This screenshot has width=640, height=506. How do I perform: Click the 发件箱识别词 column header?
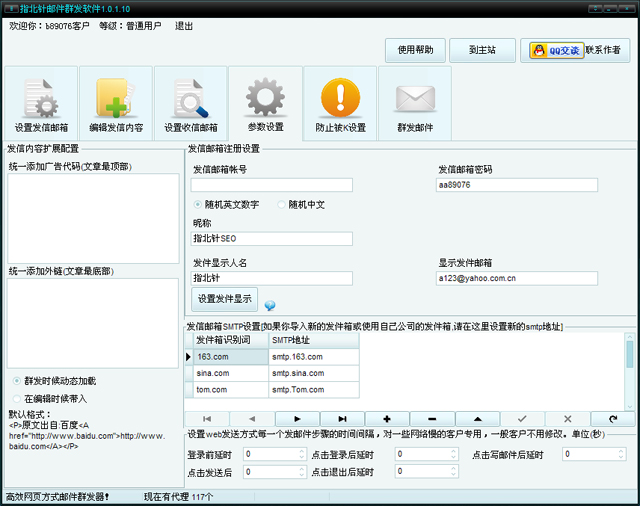[x=231, y=340]
